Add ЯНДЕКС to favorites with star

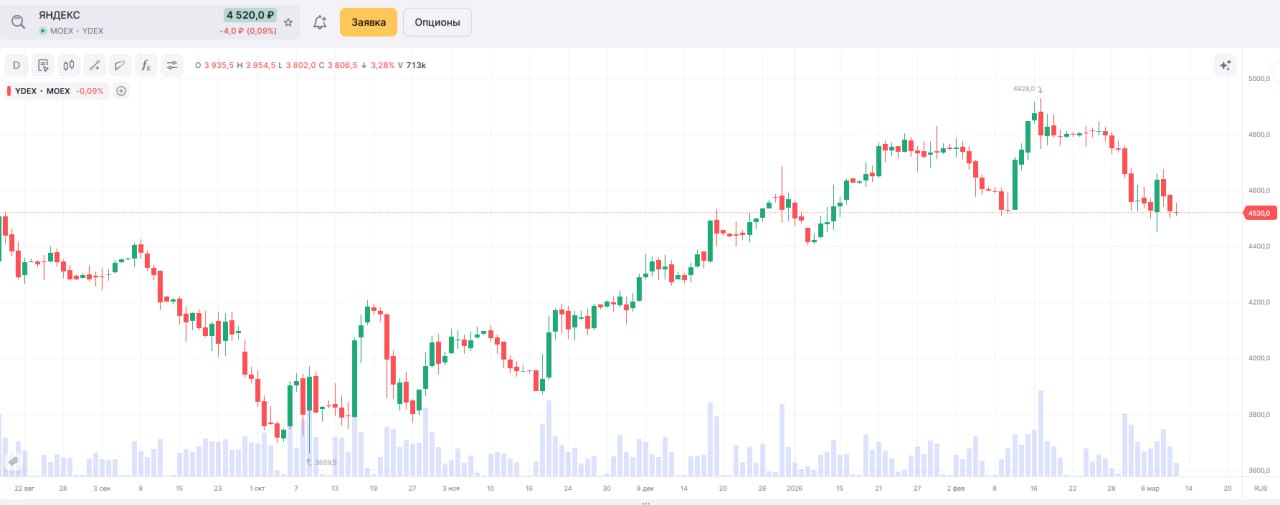coord(289,22)
